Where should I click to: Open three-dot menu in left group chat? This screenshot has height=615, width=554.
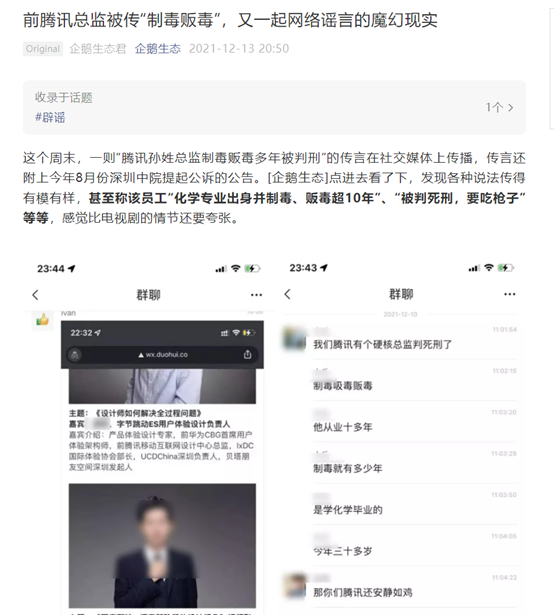click(256, 295)
